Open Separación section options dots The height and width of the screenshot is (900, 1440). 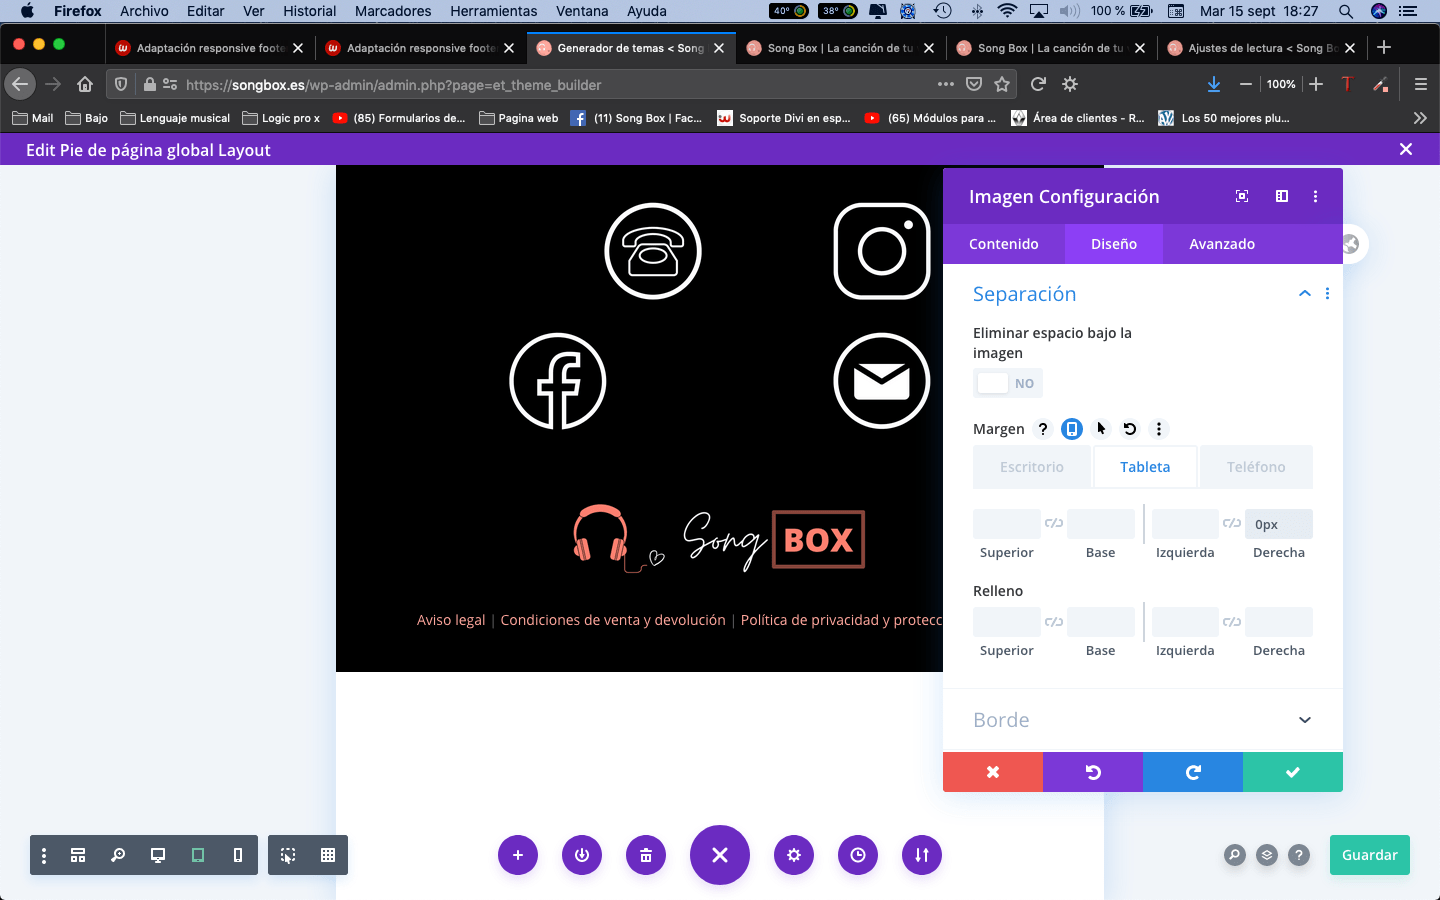1328,294
